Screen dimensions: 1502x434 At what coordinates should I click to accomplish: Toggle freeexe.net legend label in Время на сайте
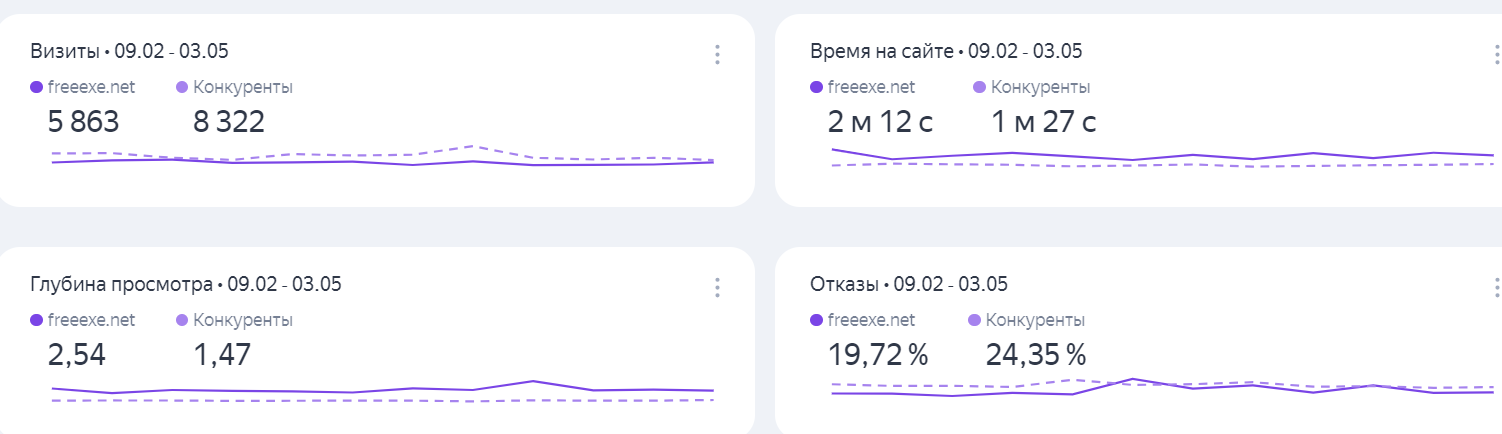(x=871, y=87)
